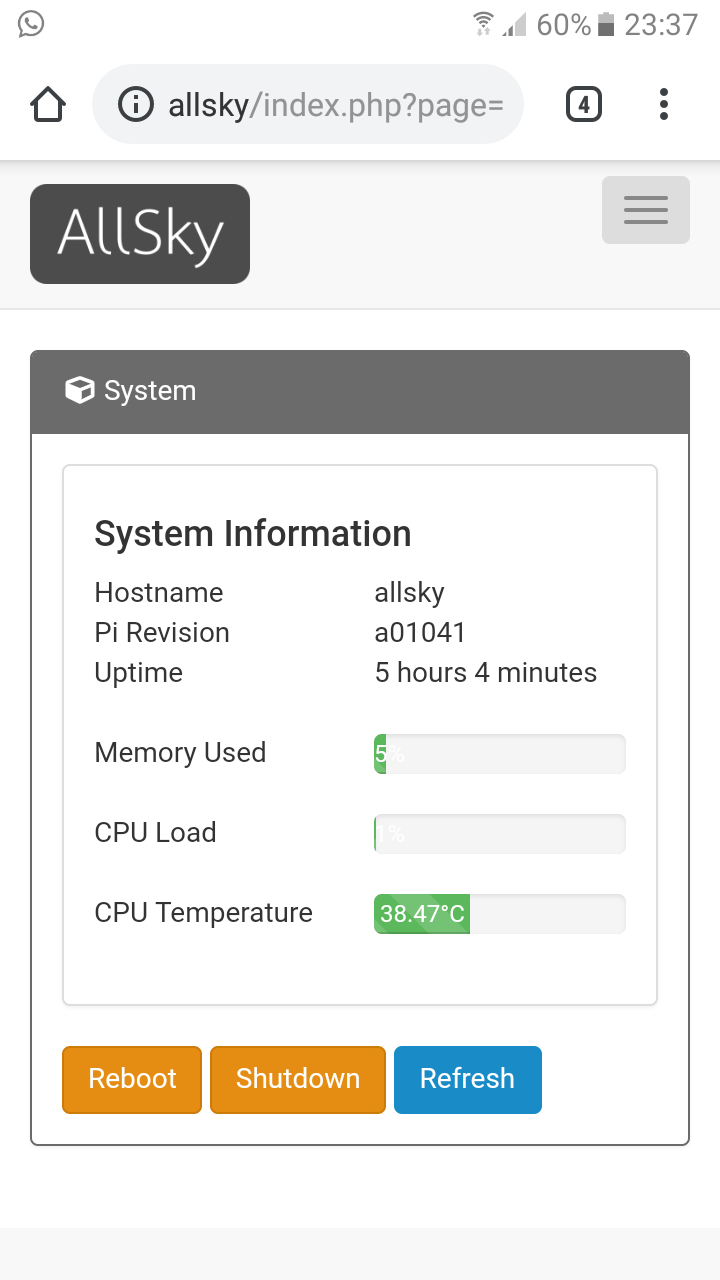720x1280 pixels.
Task: Click the Memory Used progress bar
Action: pos(500,753)
